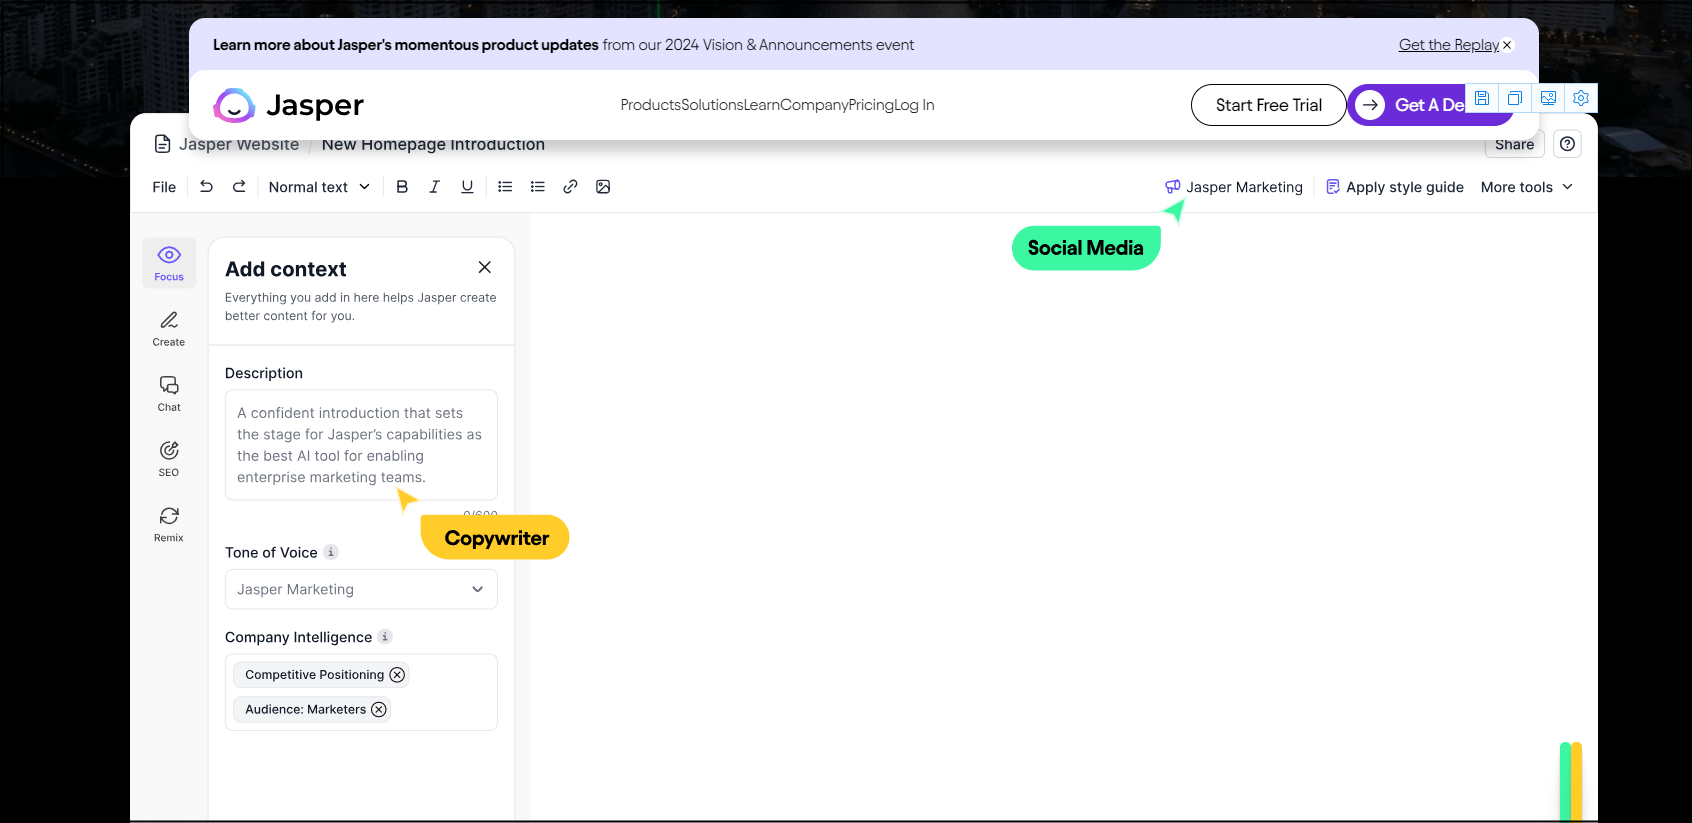Click the Competitive Positioning chip label
Screen dimensions: 1692x823
(x=314, y=675)
